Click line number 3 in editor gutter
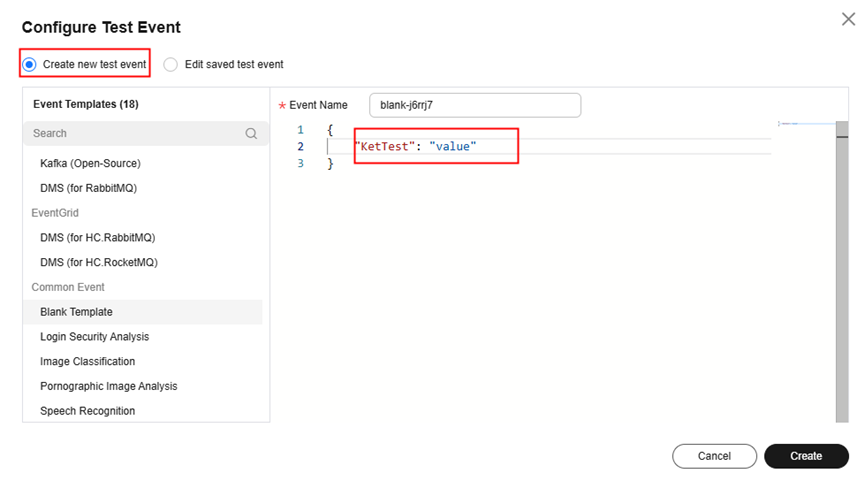865x481 pixels. tap(300, 163)
